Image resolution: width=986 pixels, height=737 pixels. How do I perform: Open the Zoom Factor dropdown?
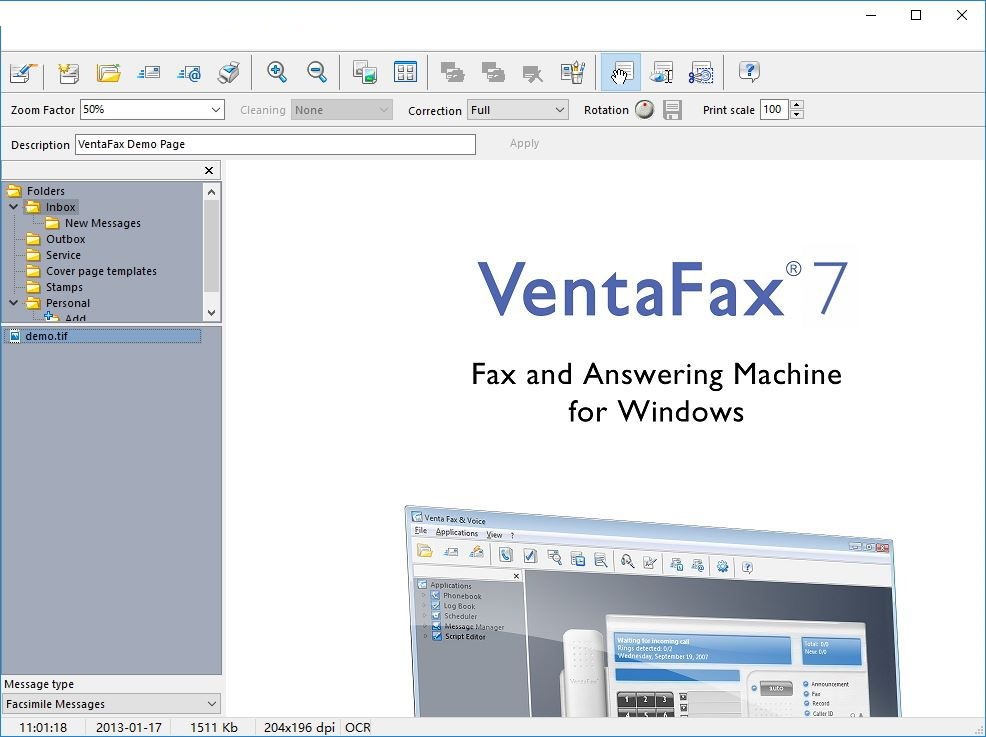216,110
